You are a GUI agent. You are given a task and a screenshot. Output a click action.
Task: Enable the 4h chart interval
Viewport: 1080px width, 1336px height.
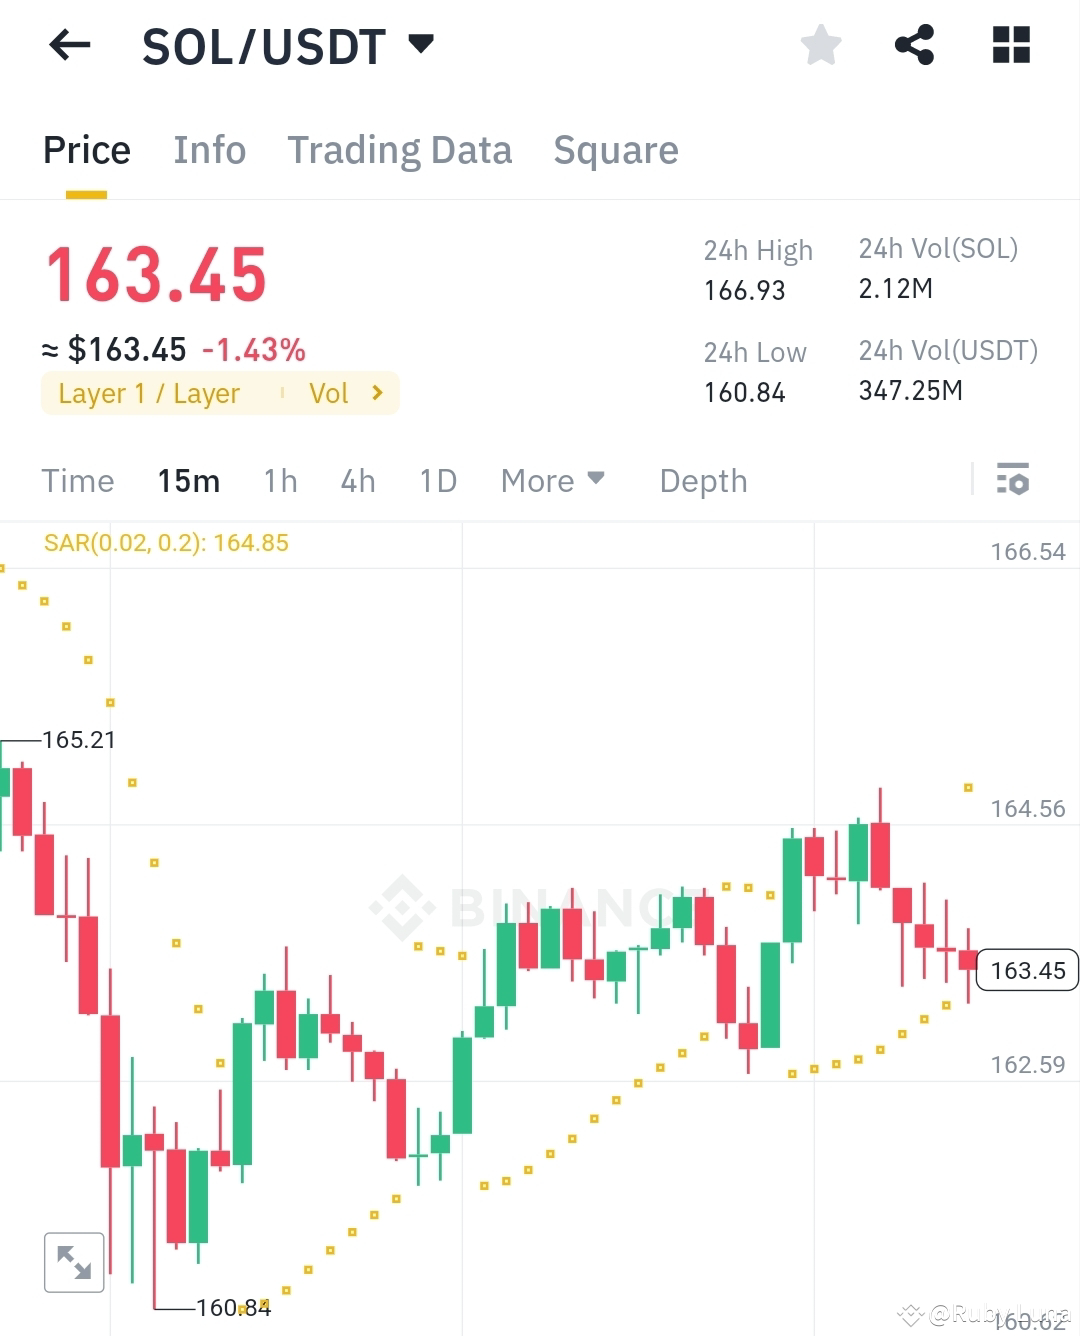tap(357, 481)
